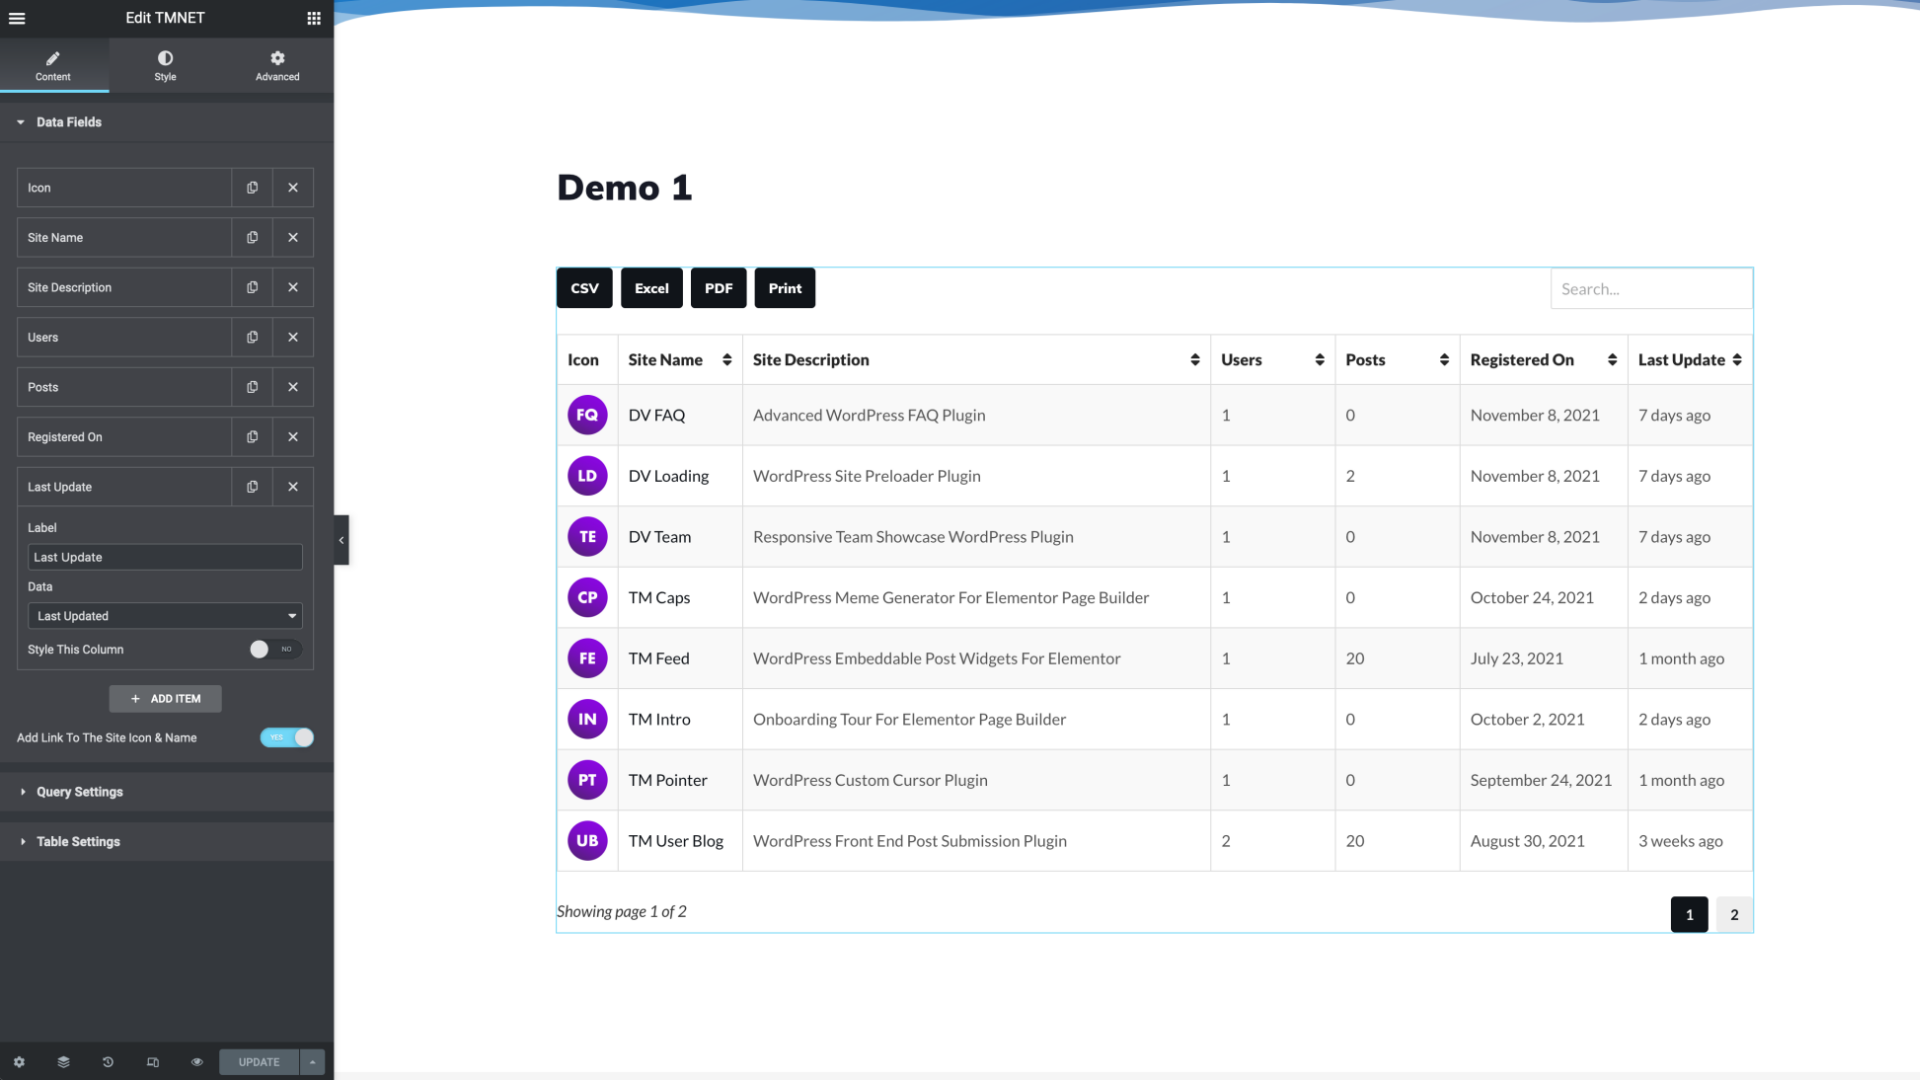Open the arrow next to UPDATE button
This screenshot has height=1080, width=1920.
(312, 1062)
